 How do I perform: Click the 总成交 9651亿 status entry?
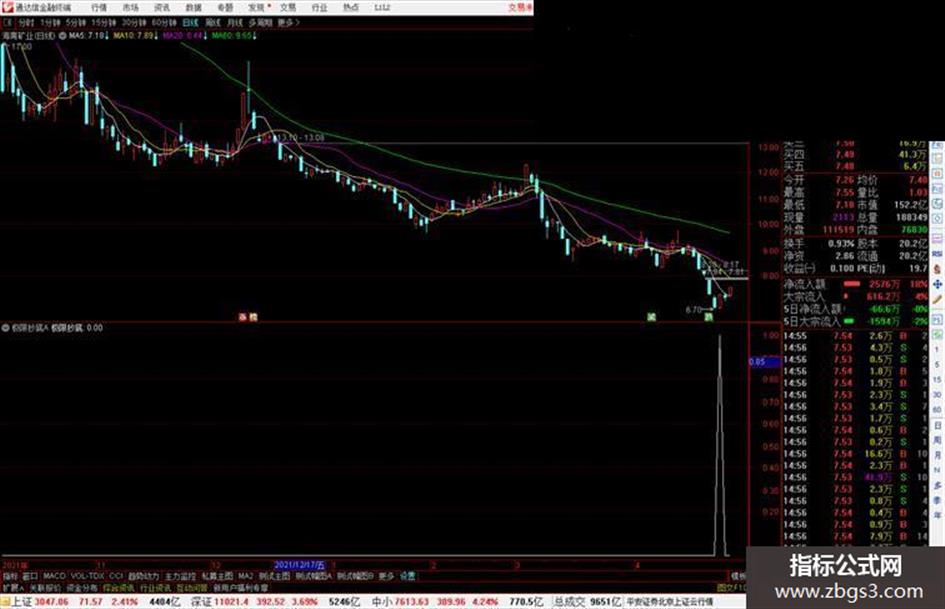(588, 602)
